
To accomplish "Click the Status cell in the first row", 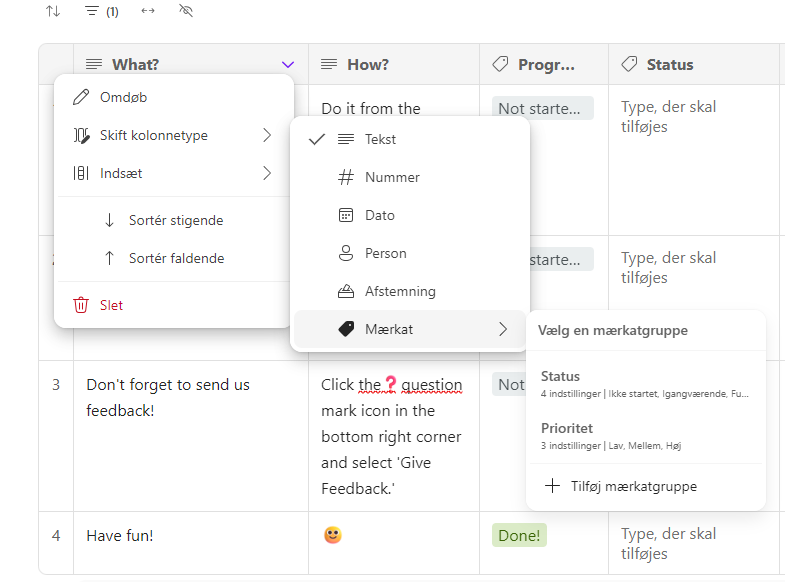I will [x=693, y=160].
